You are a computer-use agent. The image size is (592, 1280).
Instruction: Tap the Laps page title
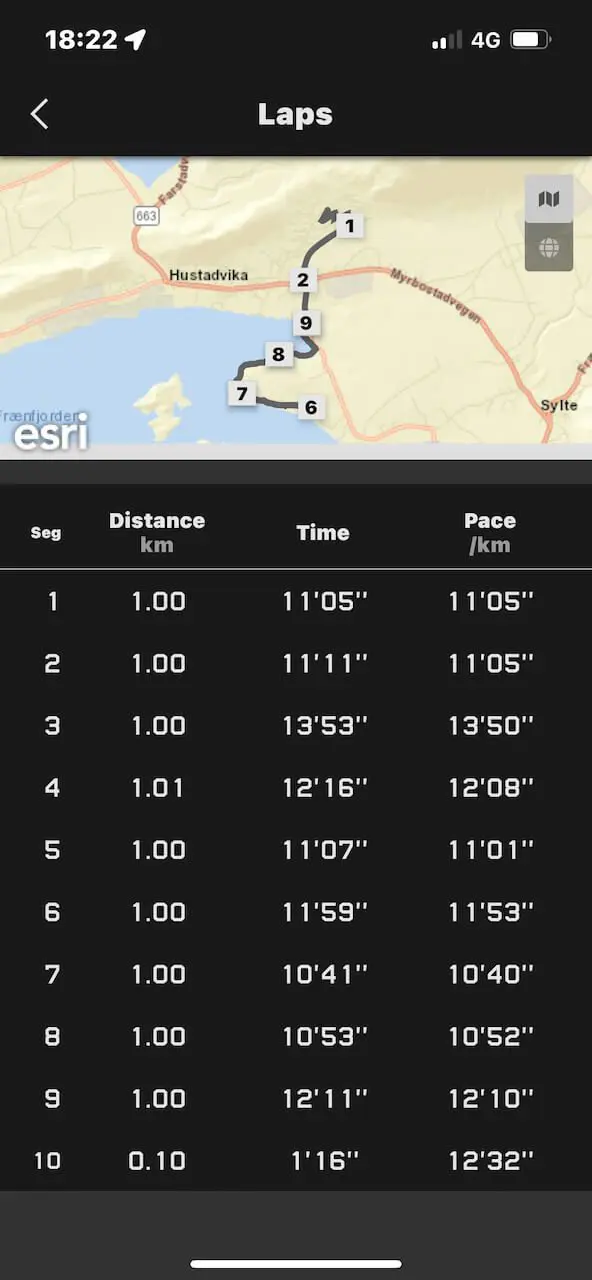click(295, 114)
